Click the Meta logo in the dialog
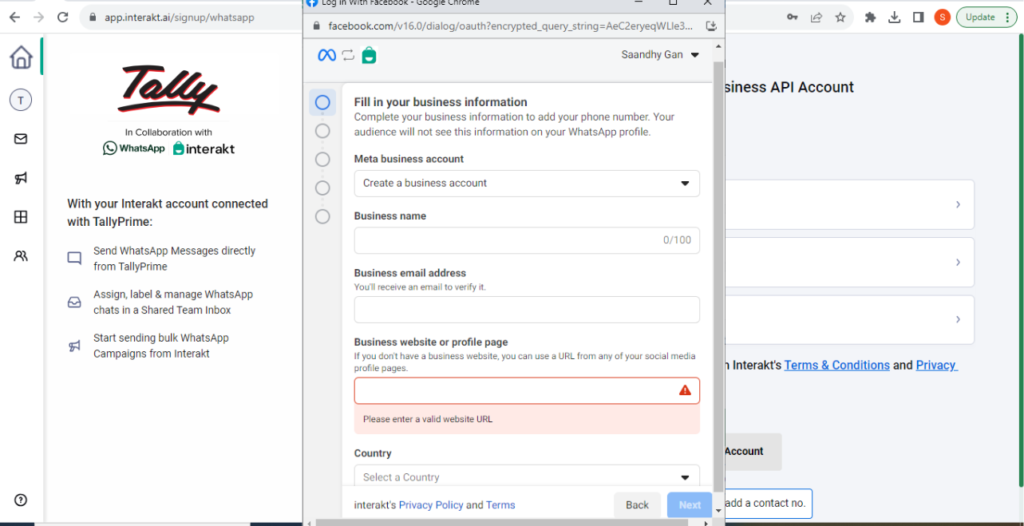 click(x=327, y=56)
